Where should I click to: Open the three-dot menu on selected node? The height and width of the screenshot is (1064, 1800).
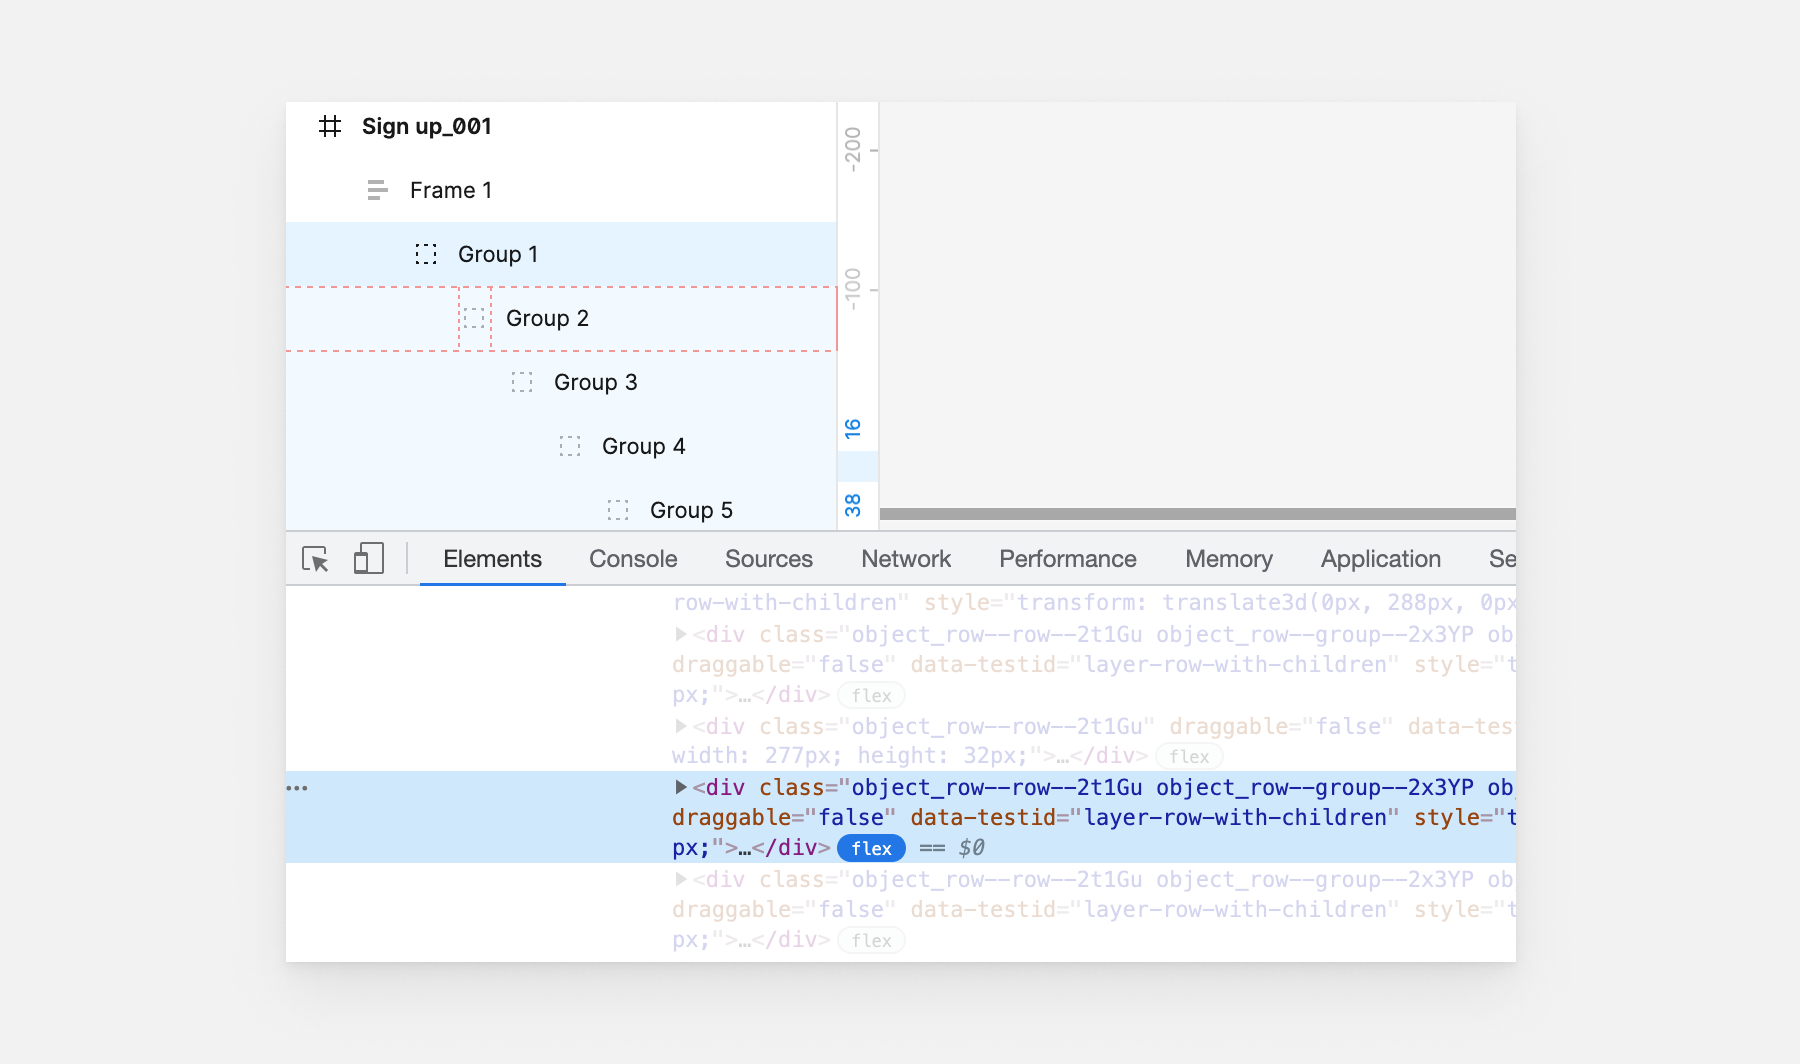297,788
